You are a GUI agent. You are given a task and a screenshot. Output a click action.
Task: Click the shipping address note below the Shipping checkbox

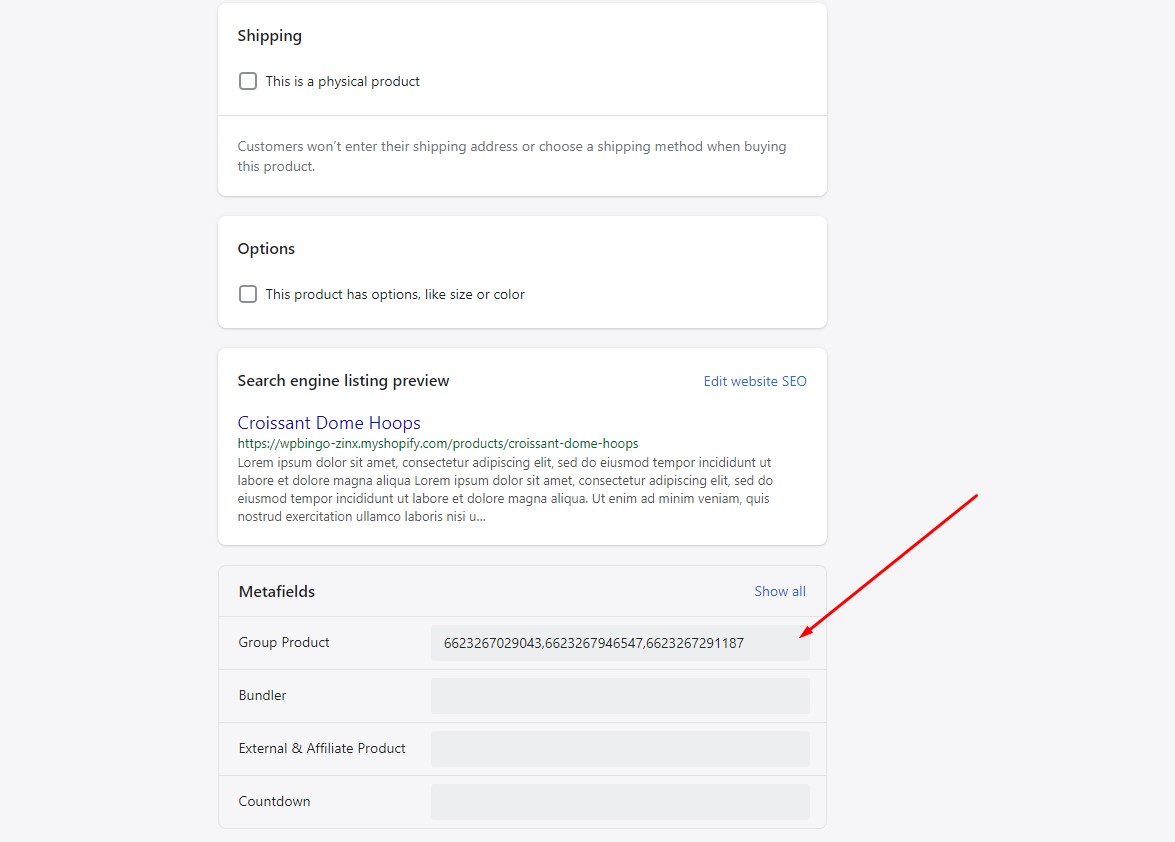coord(511,156)
